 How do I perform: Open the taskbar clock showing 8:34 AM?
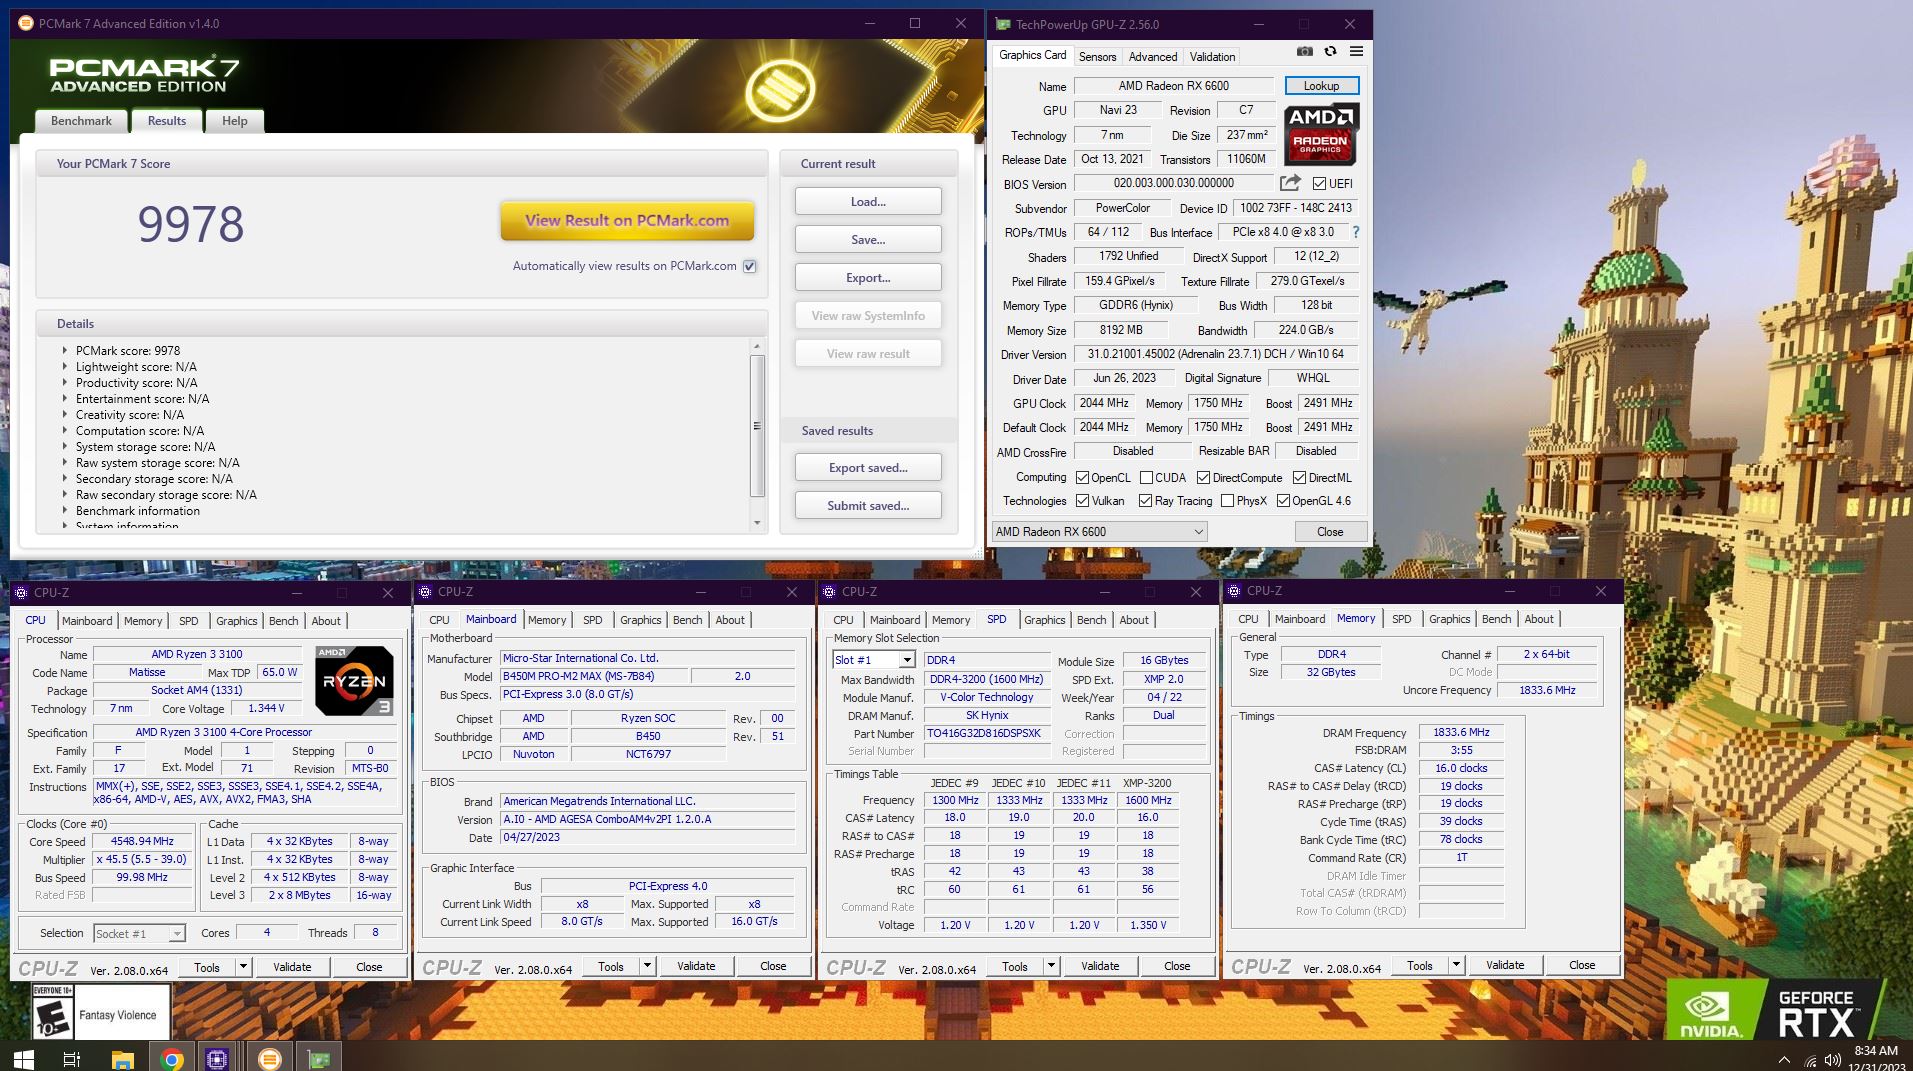click(x=1876, y=1058)
